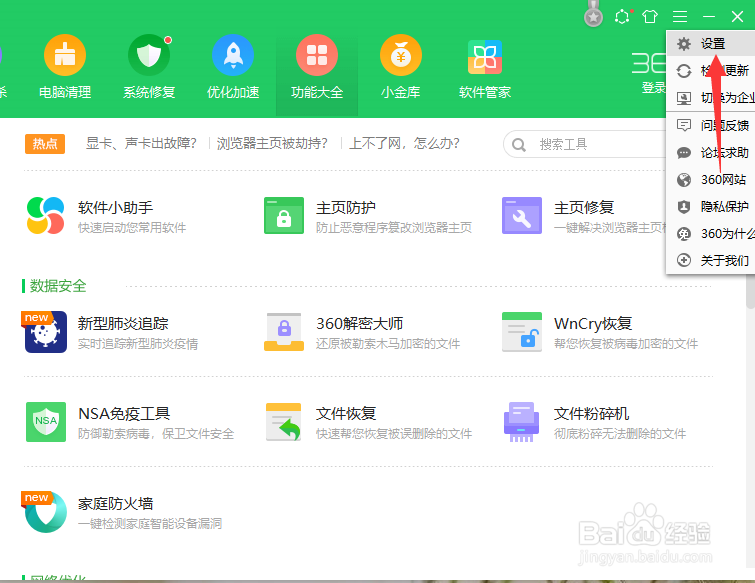
Task: Focus the 搜索工具 search field
Action: tap(585, 144)
